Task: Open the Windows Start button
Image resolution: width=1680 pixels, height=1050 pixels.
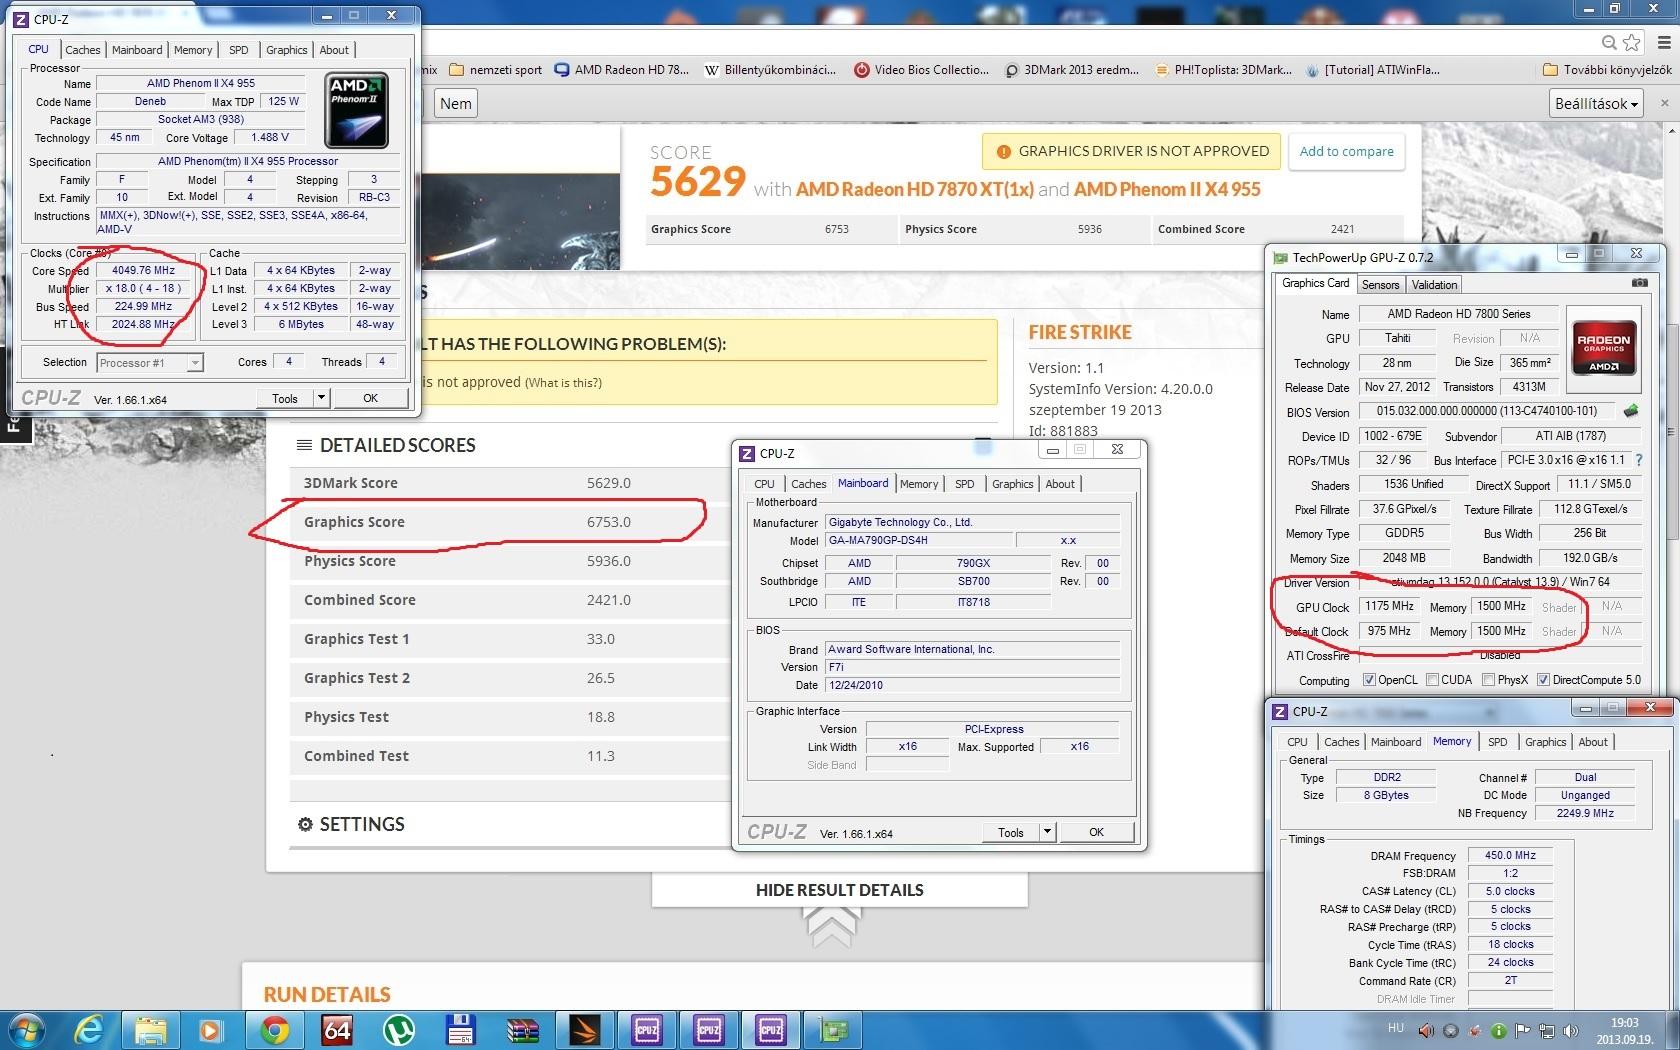Action: click(x=26, y=1029)
